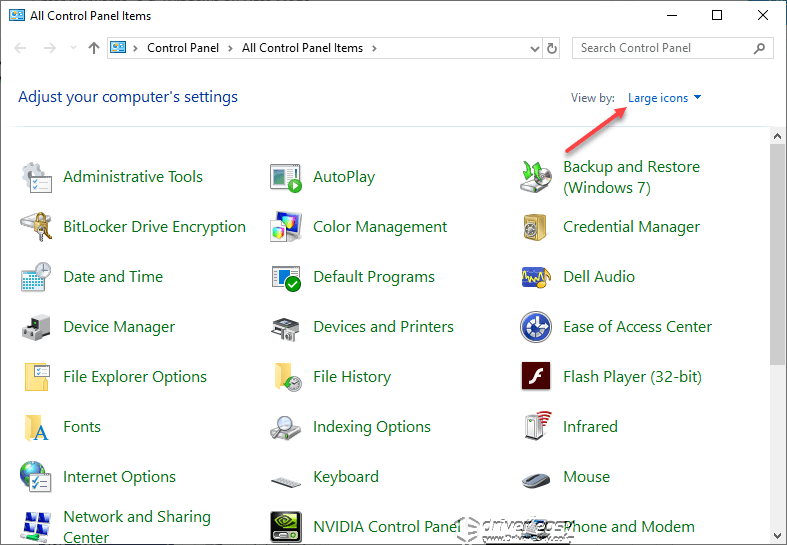Image resolution: width=787 pixels, height=545 pixels.
Task: Open the Indexing Options magnifier icon
Action: (285, 428)
